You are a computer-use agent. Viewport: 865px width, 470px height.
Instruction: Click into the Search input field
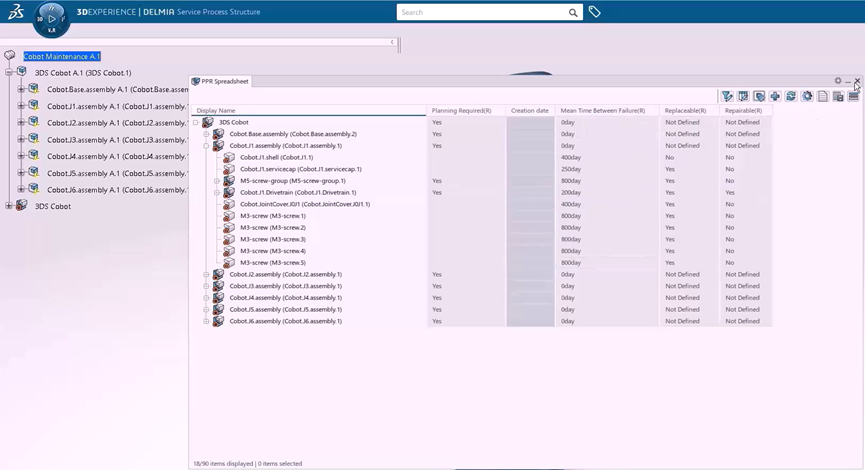coord(480,13)
